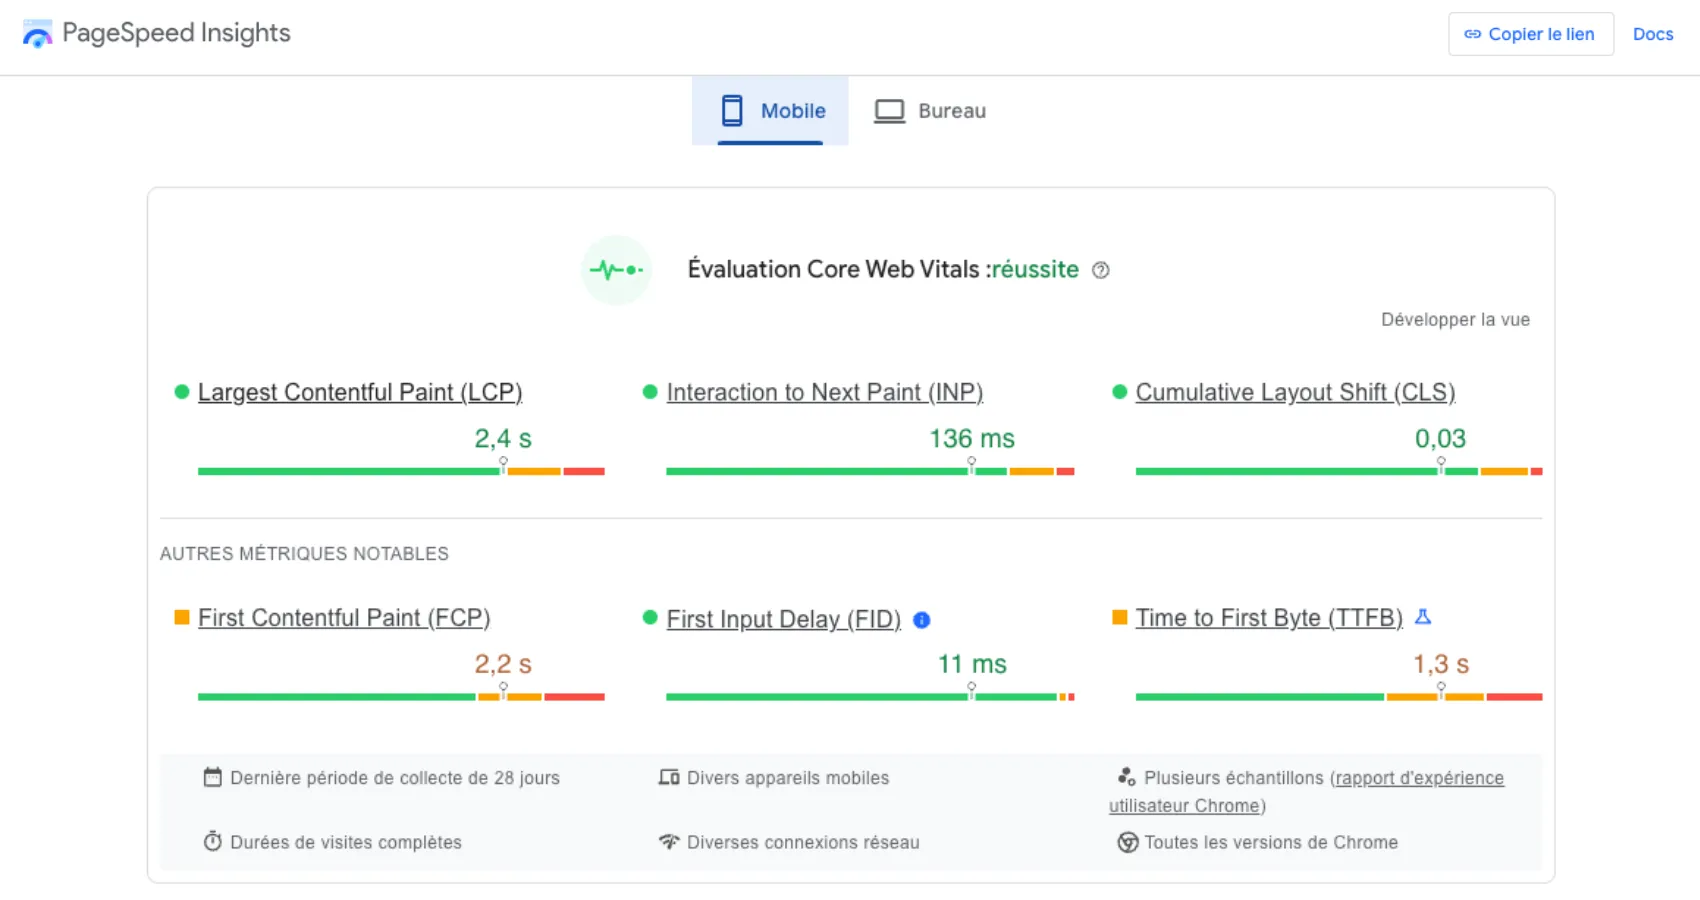The width and height of the screenshot is (1700, 900).
Task: Click the network icon near Diverses connexions réseau
Action: [668, 842]
